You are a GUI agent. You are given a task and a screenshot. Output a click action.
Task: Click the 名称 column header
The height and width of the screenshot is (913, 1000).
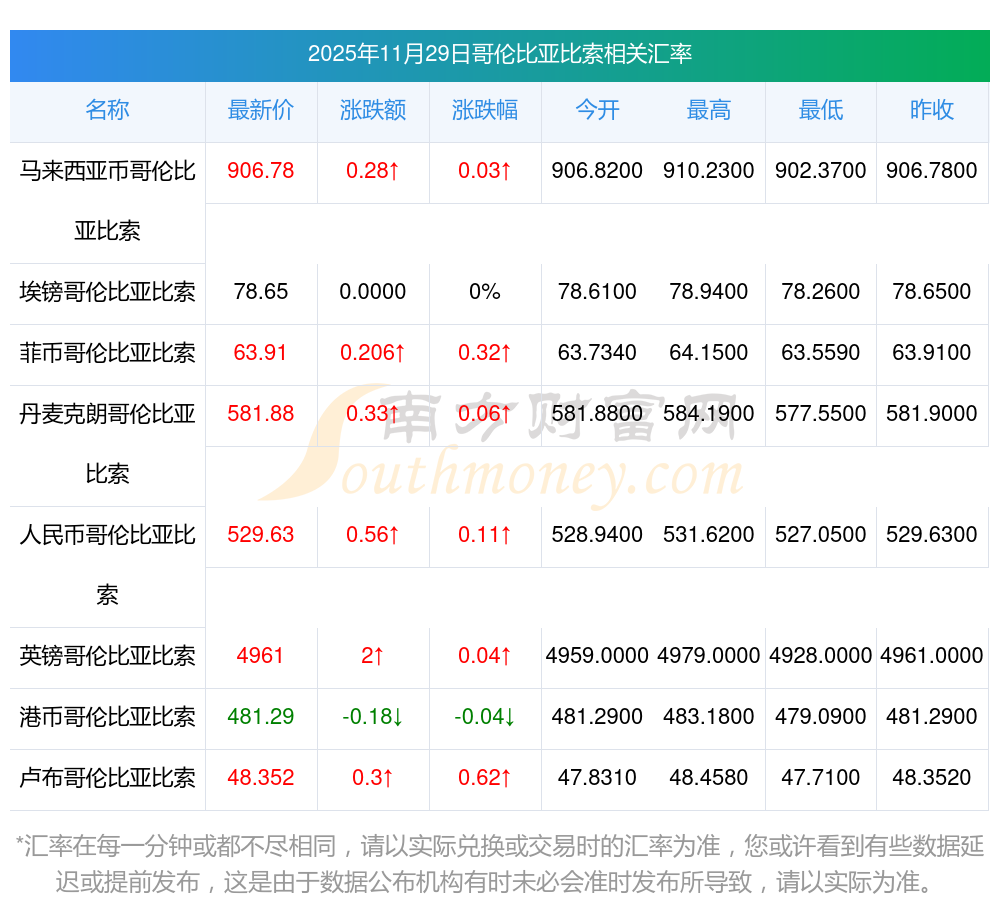tap(107, 111)
